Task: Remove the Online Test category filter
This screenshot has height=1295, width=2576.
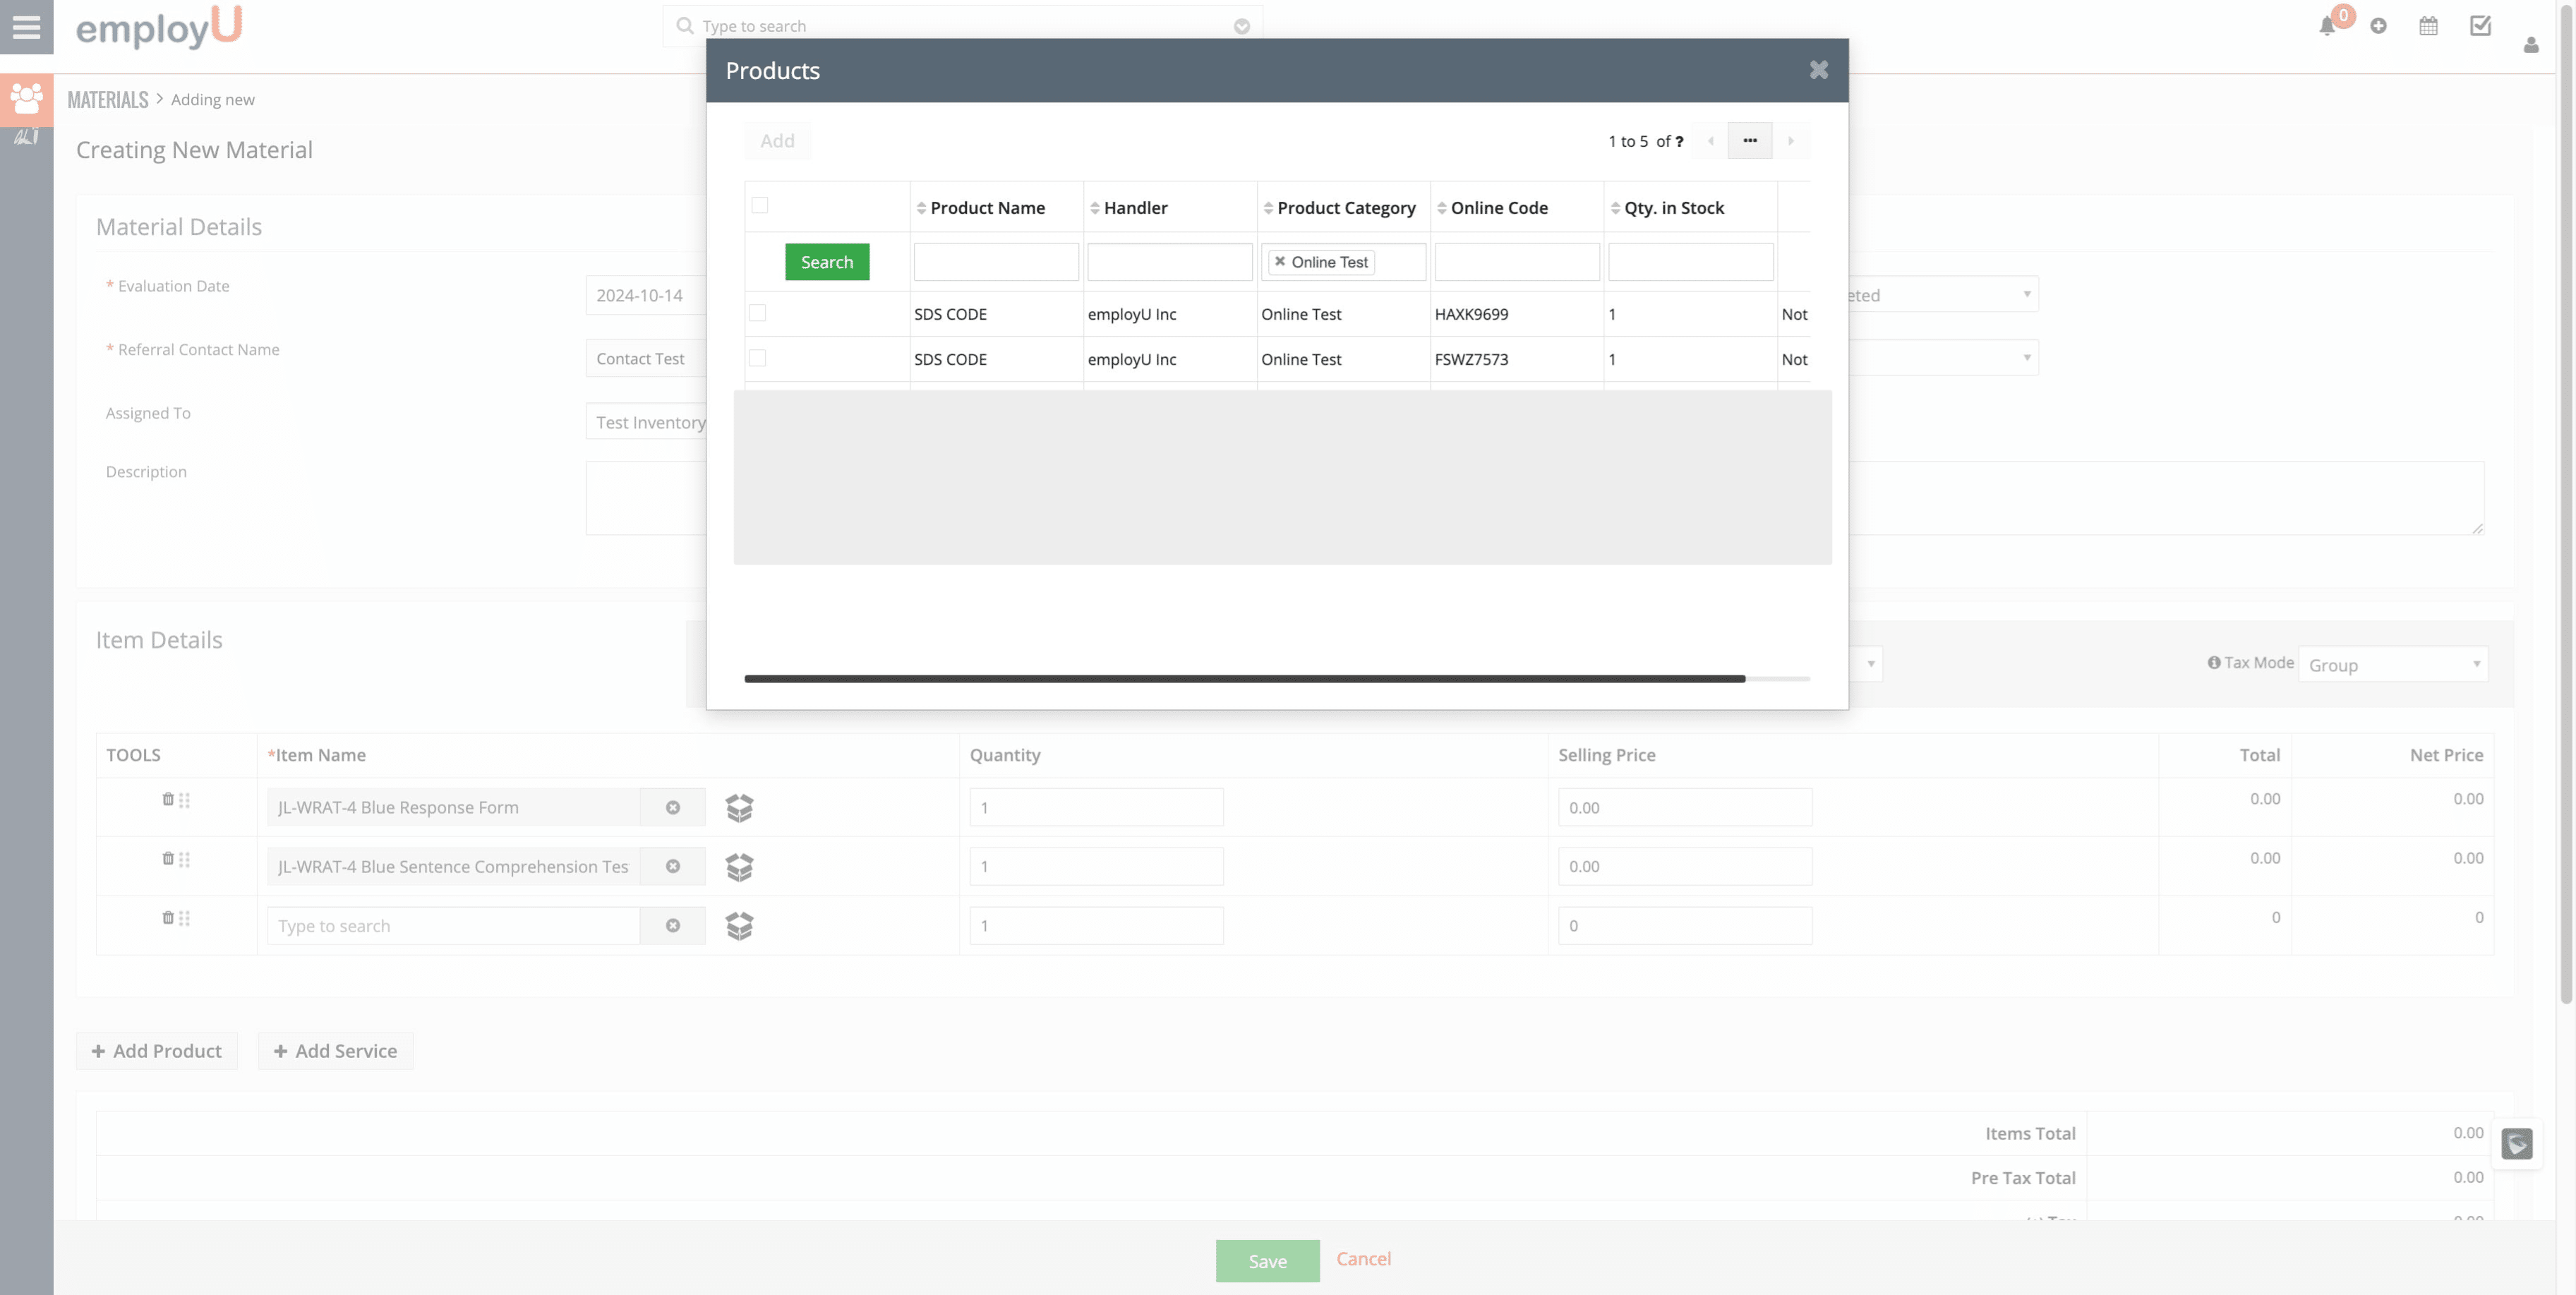Action: (1280, 261)
